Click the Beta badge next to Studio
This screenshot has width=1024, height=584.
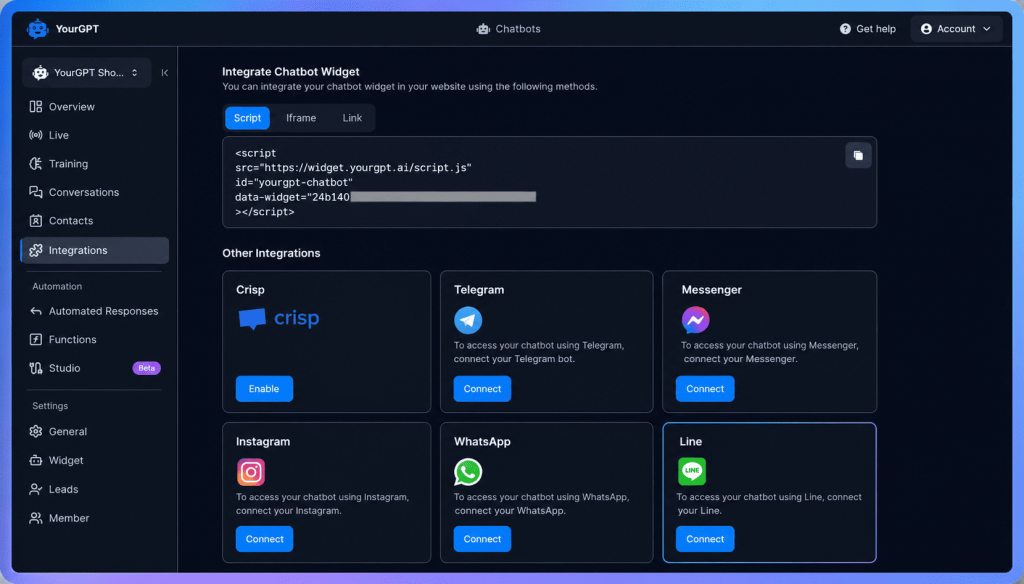tap(146, 368)
